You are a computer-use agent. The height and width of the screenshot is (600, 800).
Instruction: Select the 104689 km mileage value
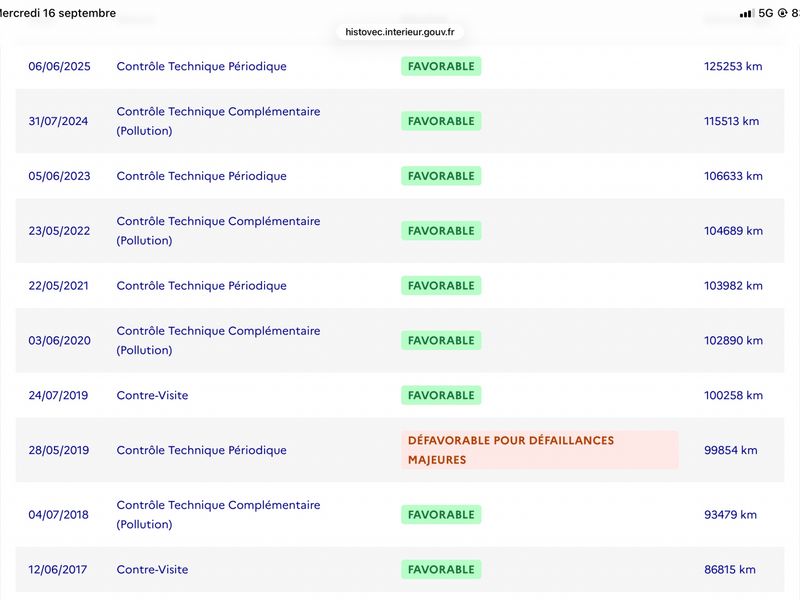click(x=733, y=231)
